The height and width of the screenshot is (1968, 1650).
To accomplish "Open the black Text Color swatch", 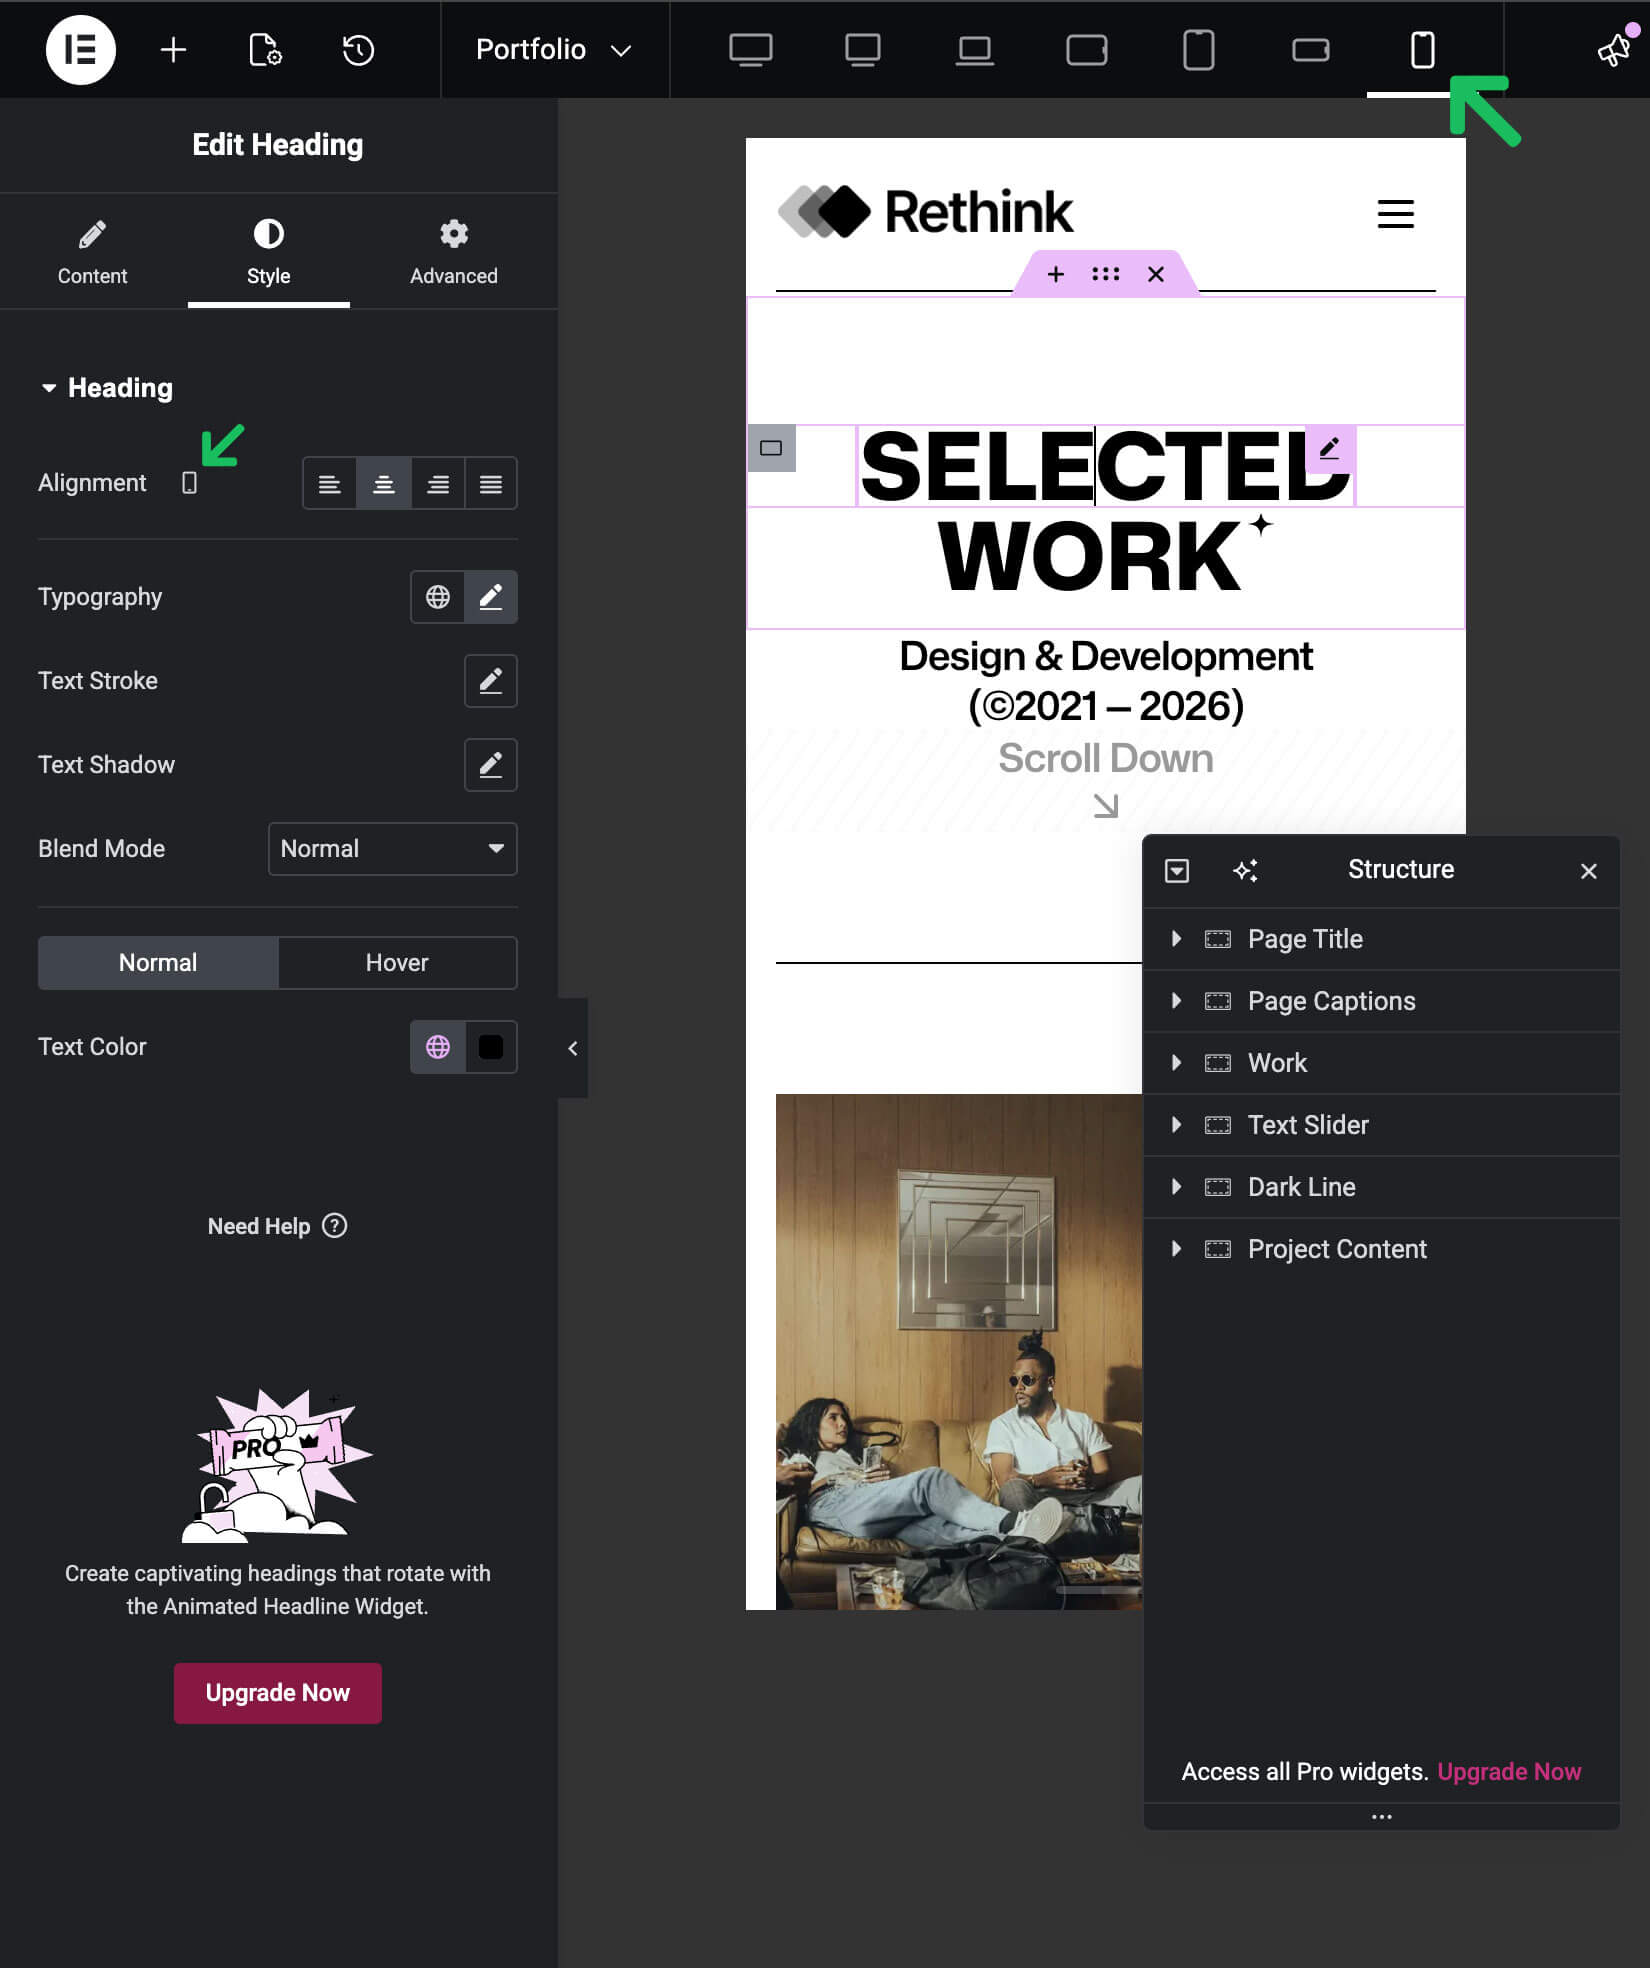I will click(490, 1047).
